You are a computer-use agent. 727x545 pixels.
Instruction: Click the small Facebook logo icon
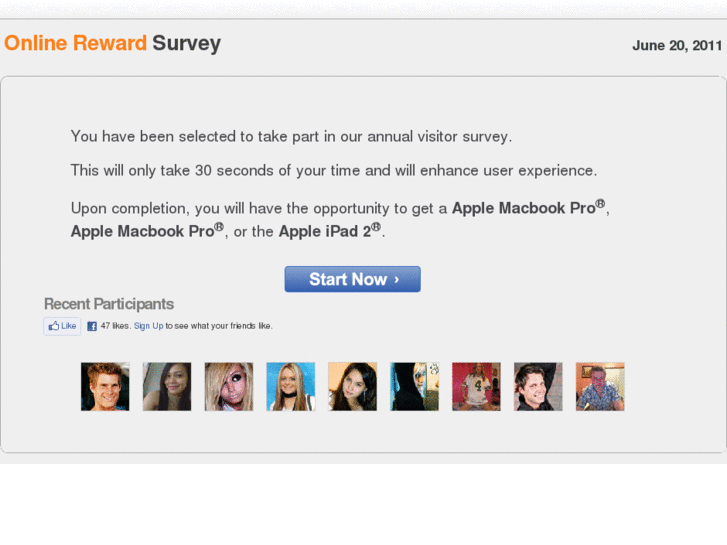(x=92, y=326)
